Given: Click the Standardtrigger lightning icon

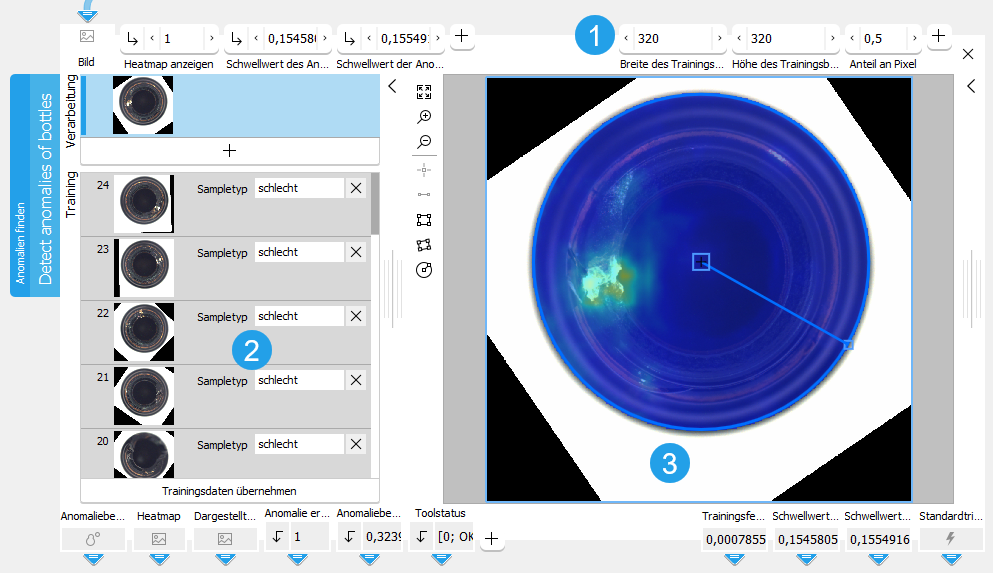Looking at the screenshot, I should tap(950, 539).
